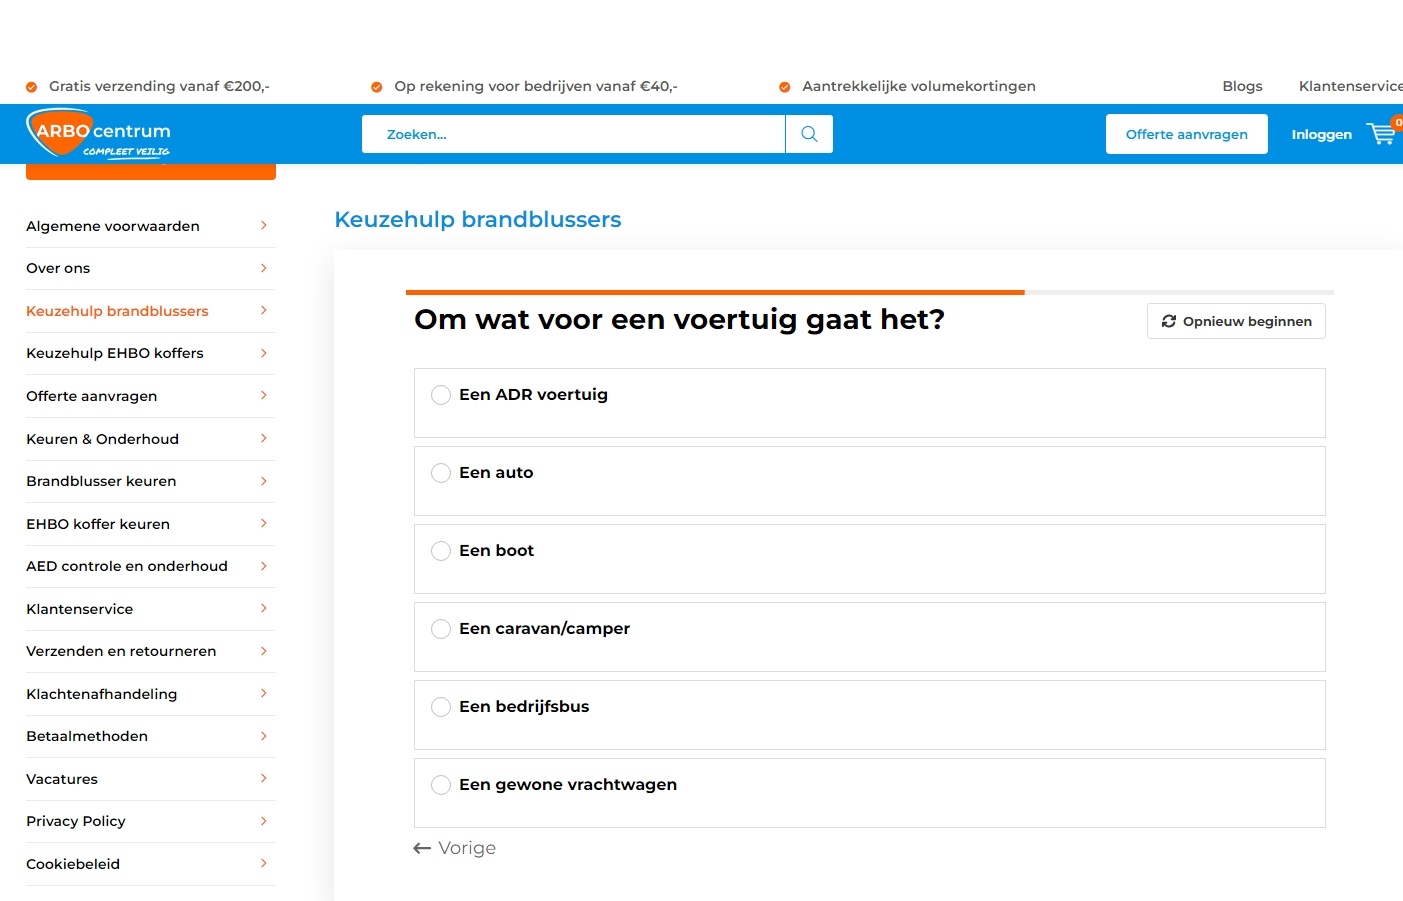Open Keuzehulp EHBO koffers menu item

[115, 353]
